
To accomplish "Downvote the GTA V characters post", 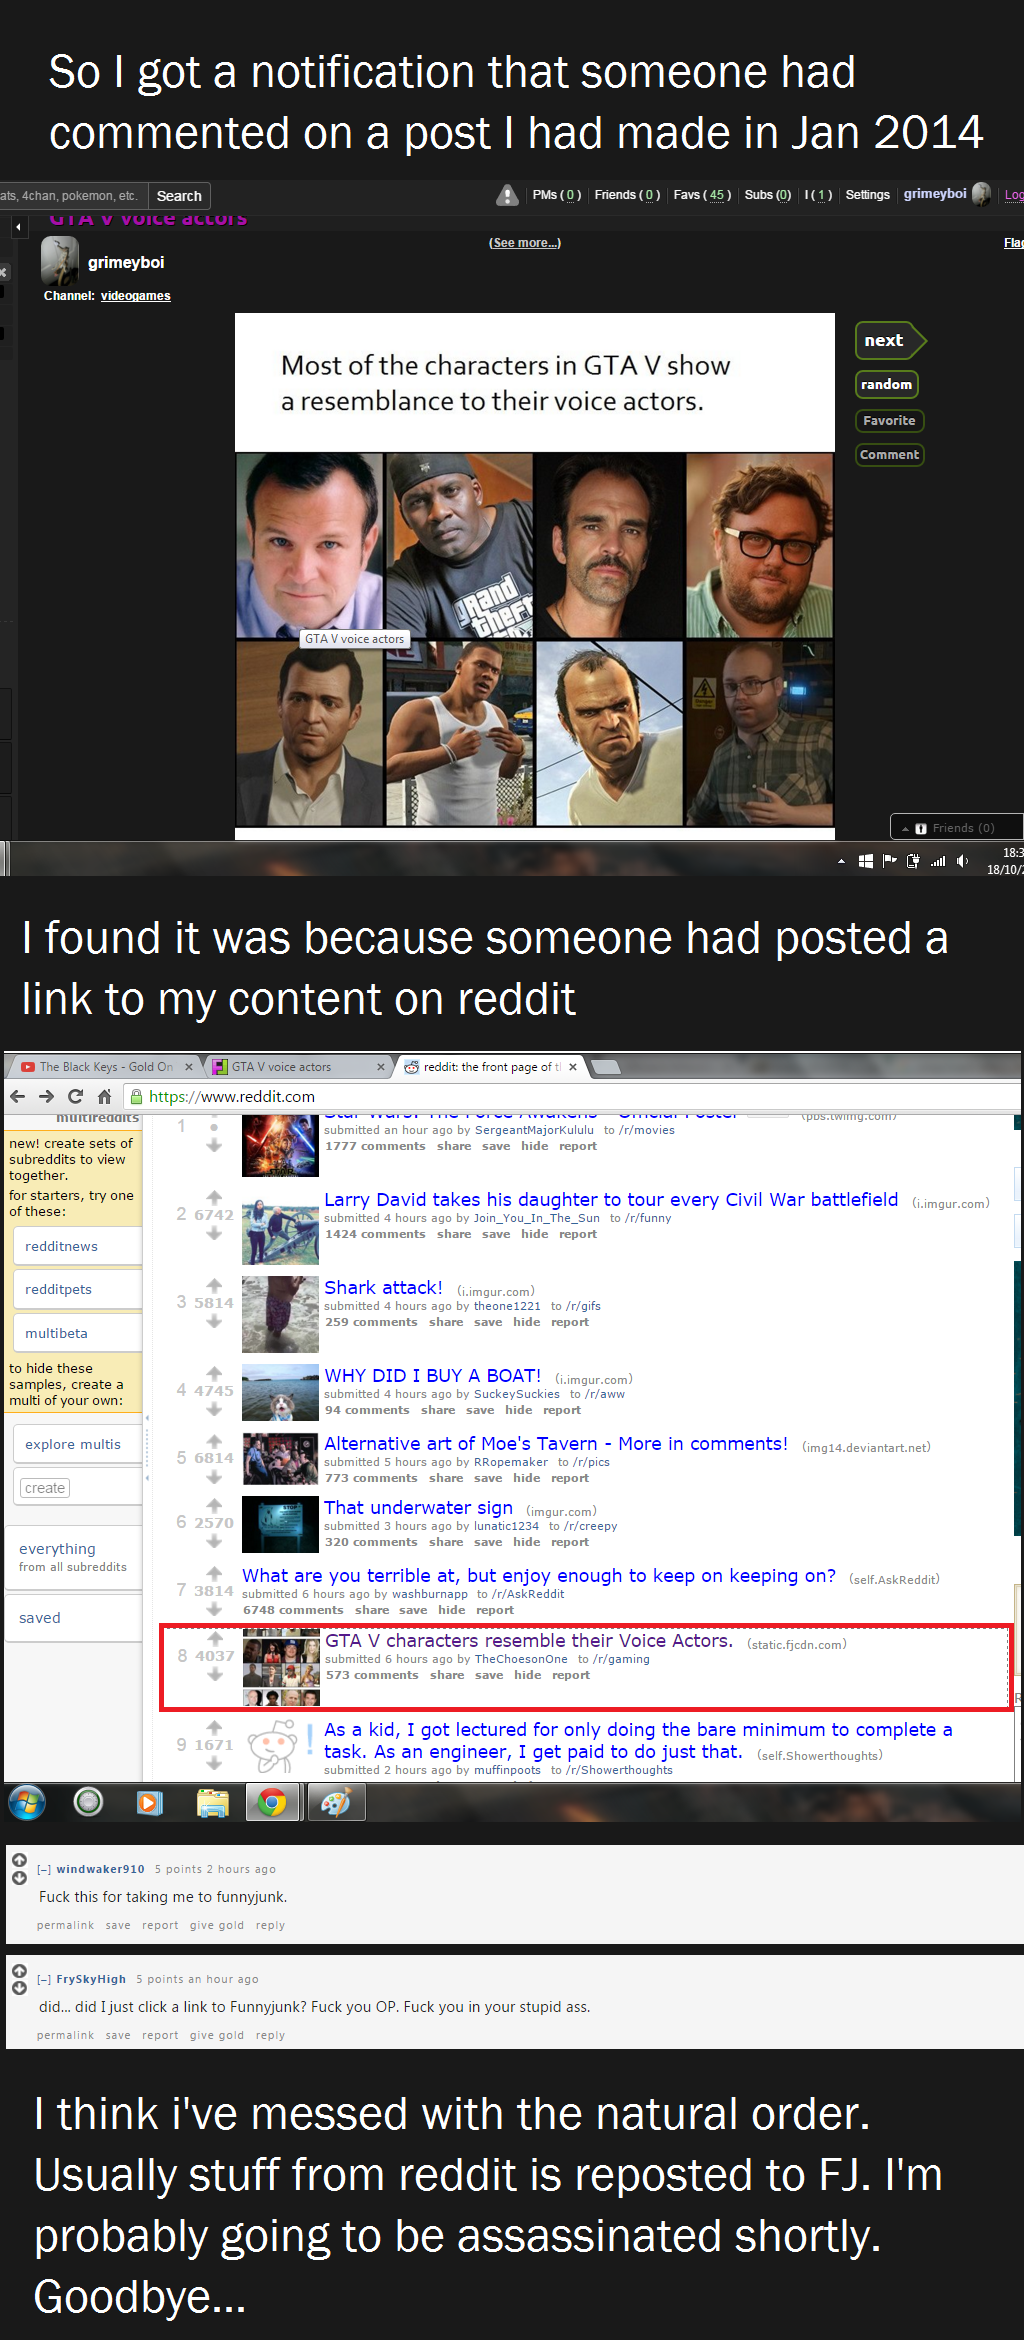I will tap(214, 1674).
